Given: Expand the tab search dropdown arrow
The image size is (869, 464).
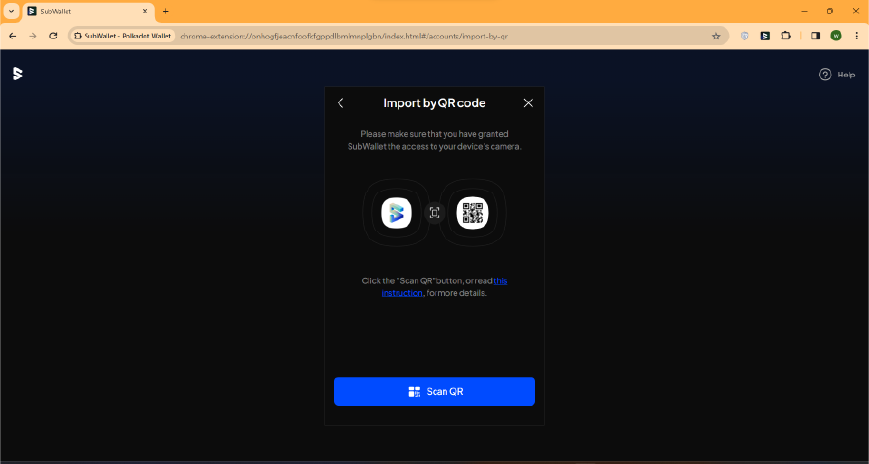Looking at the screenshot, I should click(x=10, y=10).
